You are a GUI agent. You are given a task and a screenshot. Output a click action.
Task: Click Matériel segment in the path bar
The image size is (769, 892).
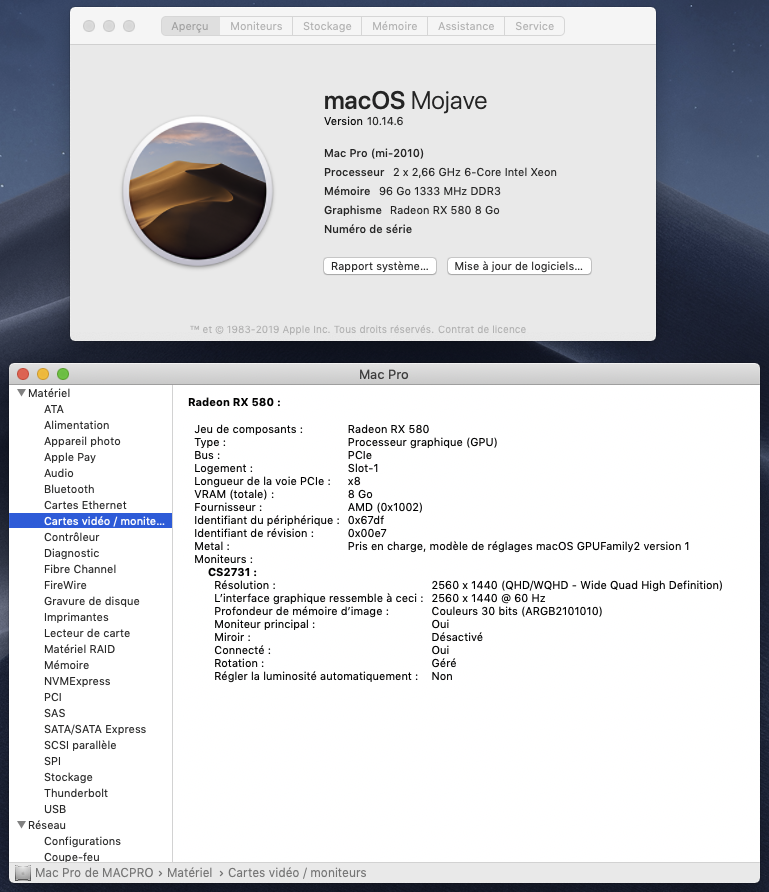[189, 872]
